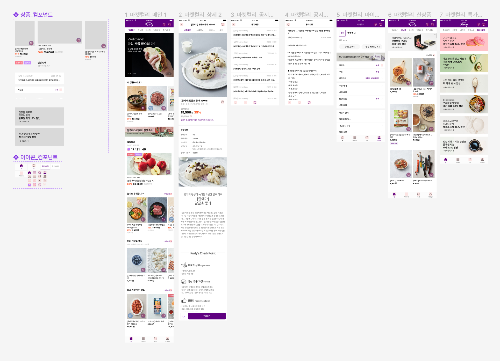This screenshot has height=361, width=500.
Task: Tap the home icon in frame 7 bottom bar
Action: [446, 160]
